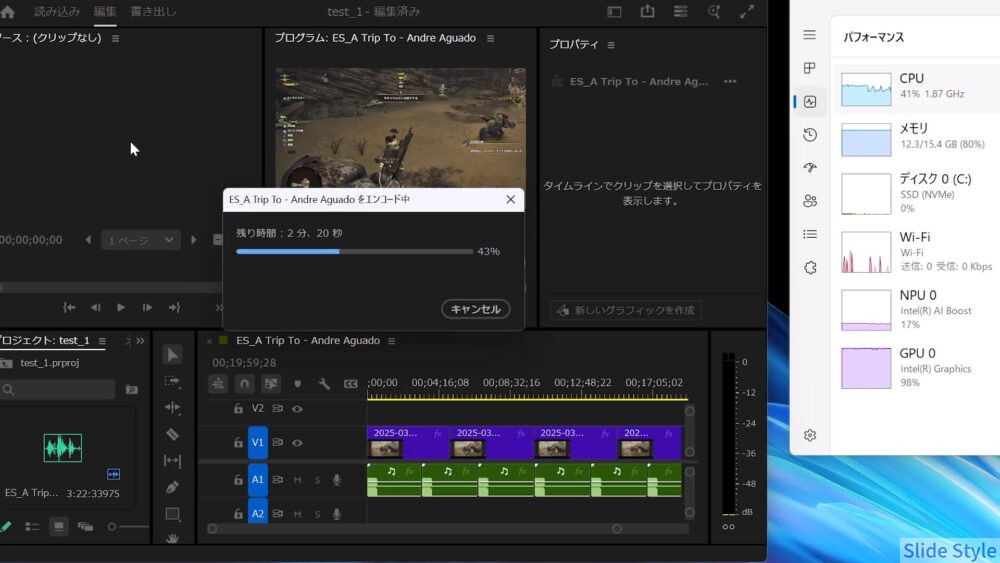Viewport: 1000px width, 563px height.
Task: Select GPU 0 in Task Manager
Action: coord(916,368)
